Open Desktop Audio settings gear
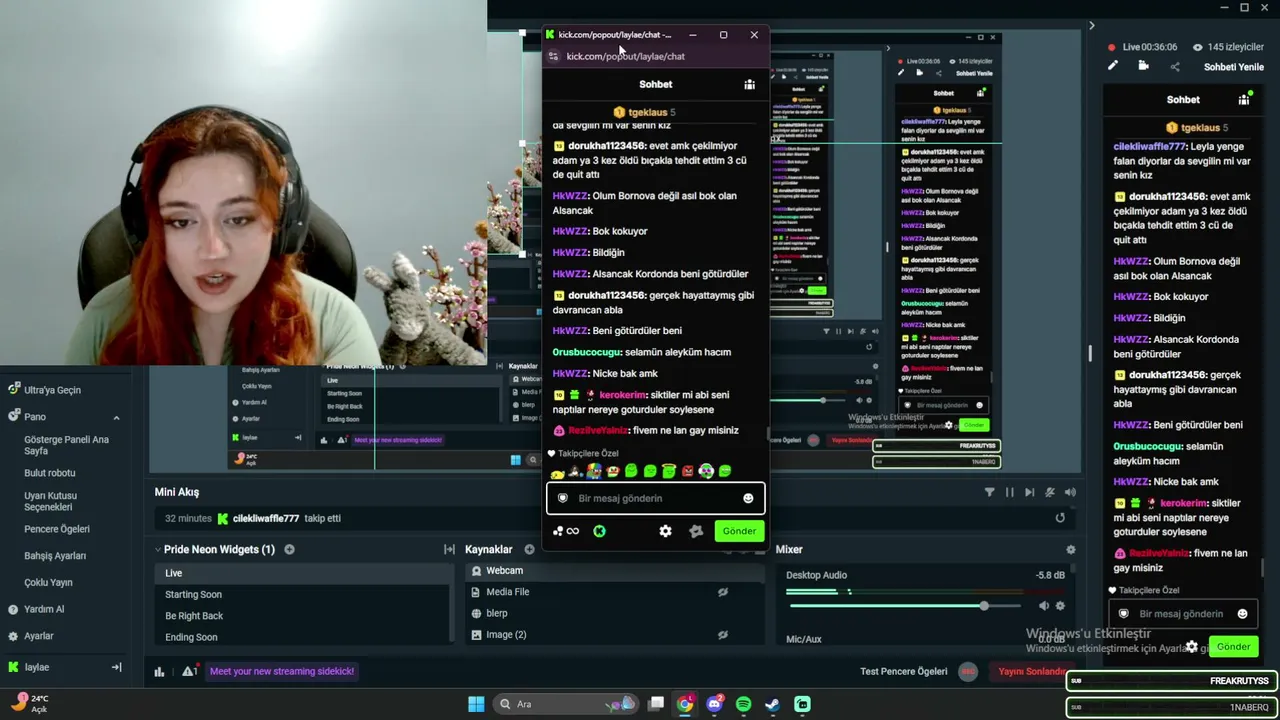 pos(1060,606)
